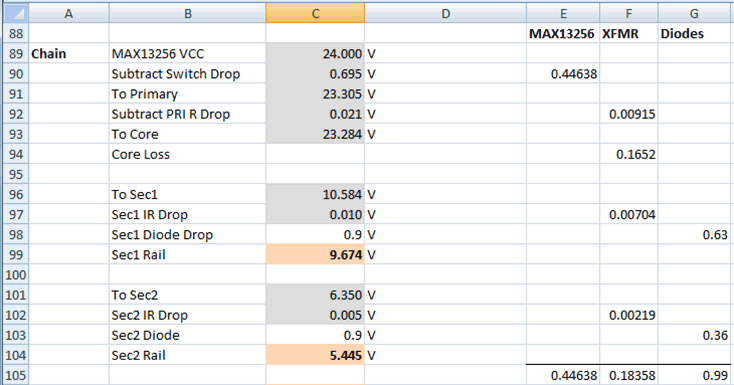Click the 0.44638 total in row 105
This screenshot has width=734, height=385.
pos(563,375)
